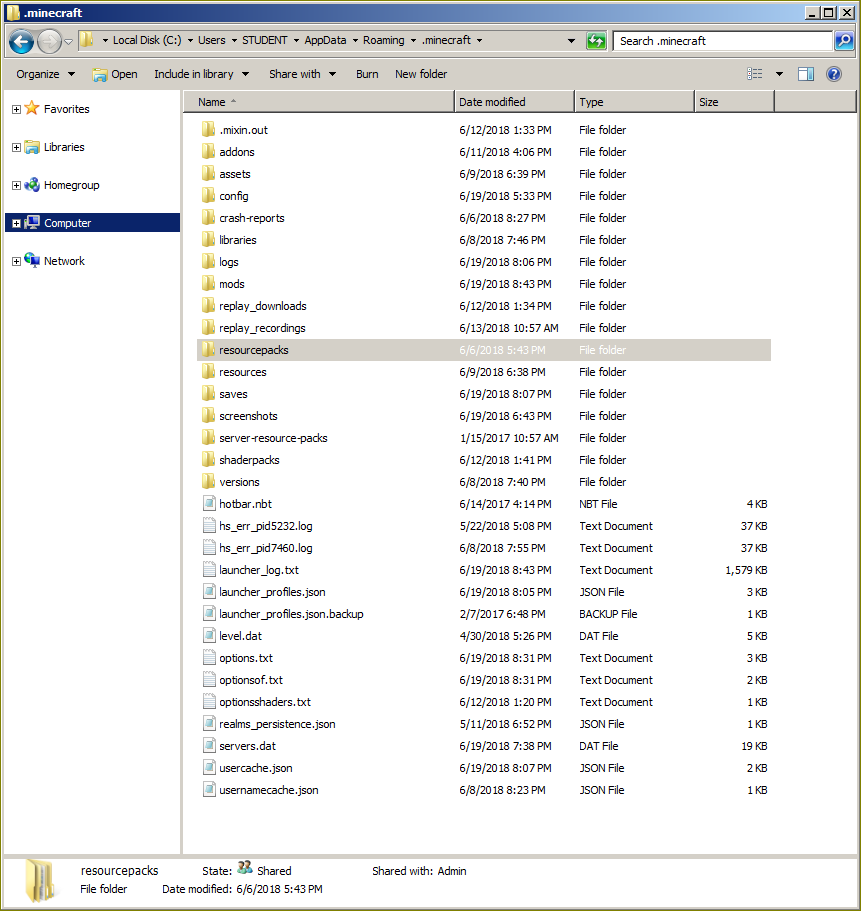Select the level.dat file icon

point(209,636)
